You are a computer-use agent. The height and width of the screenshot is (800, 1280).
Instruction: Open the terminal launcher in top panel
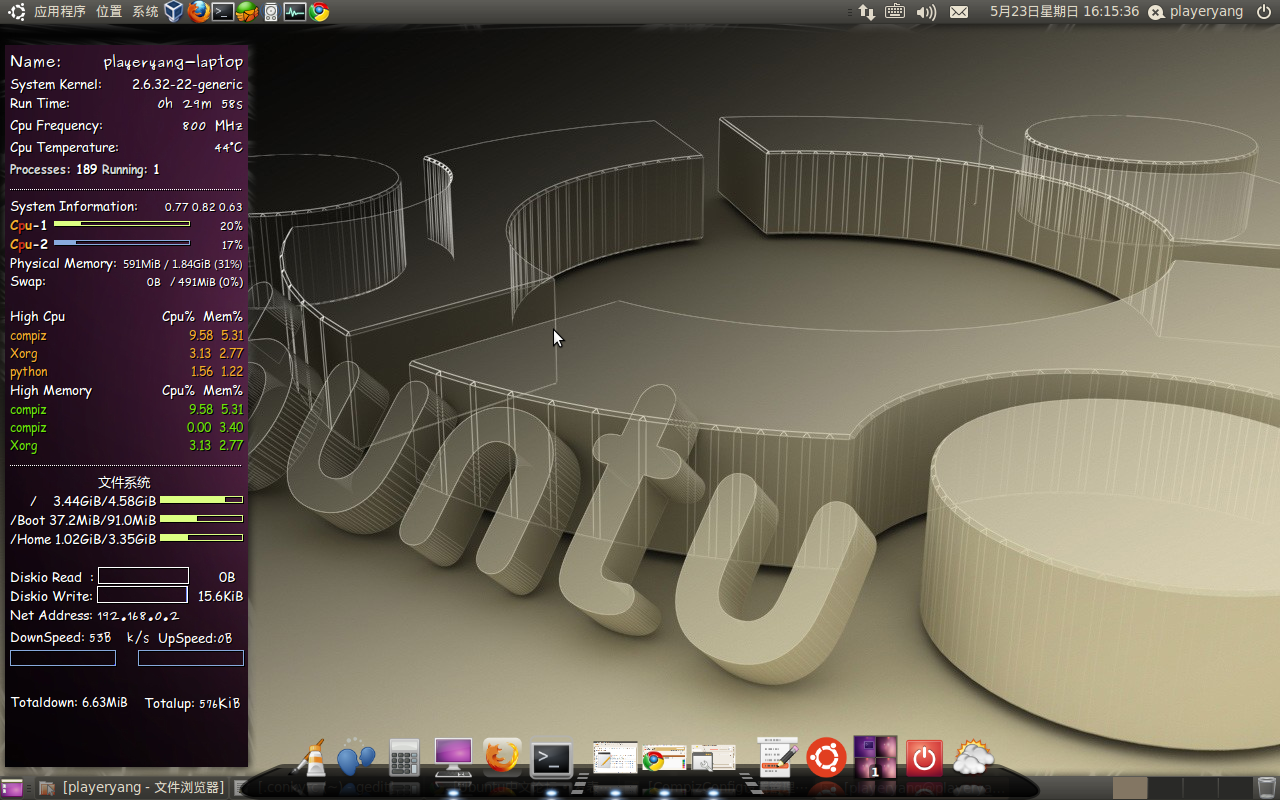[223, 12]
